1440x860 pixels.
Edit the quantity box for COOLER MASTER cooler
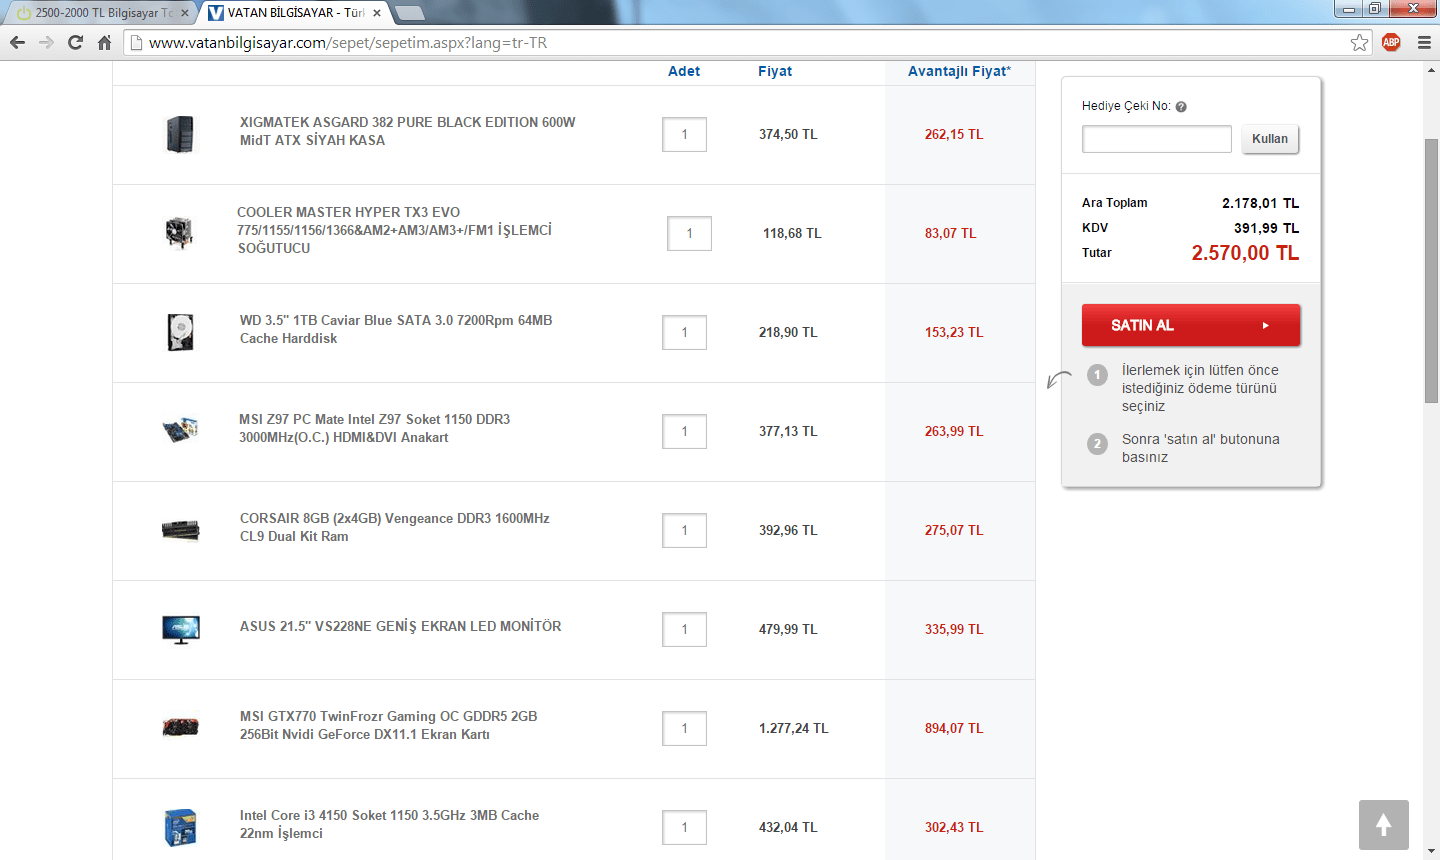pos(690,233)
